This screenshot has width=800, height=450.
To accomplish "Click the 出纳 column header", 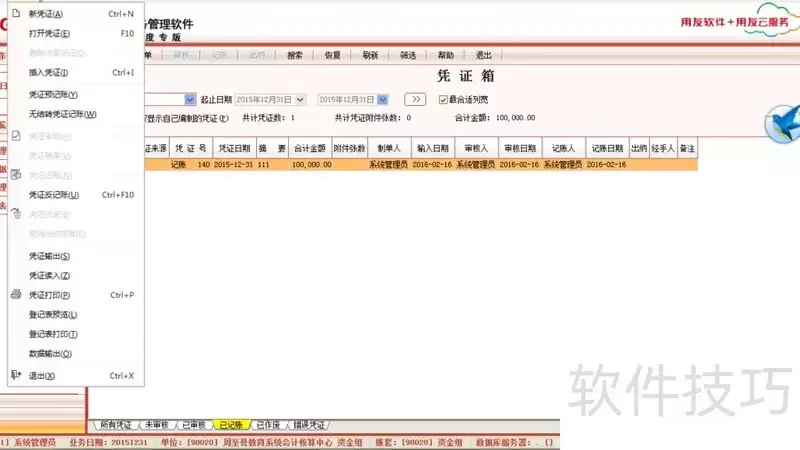I will 639,148.
